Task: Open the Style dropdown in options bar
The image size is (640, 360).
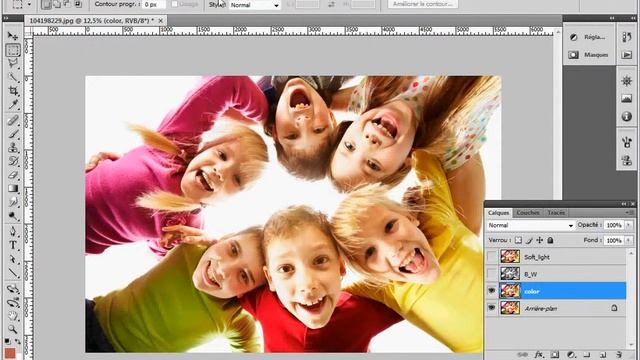Action: click(x=254, y=5)
